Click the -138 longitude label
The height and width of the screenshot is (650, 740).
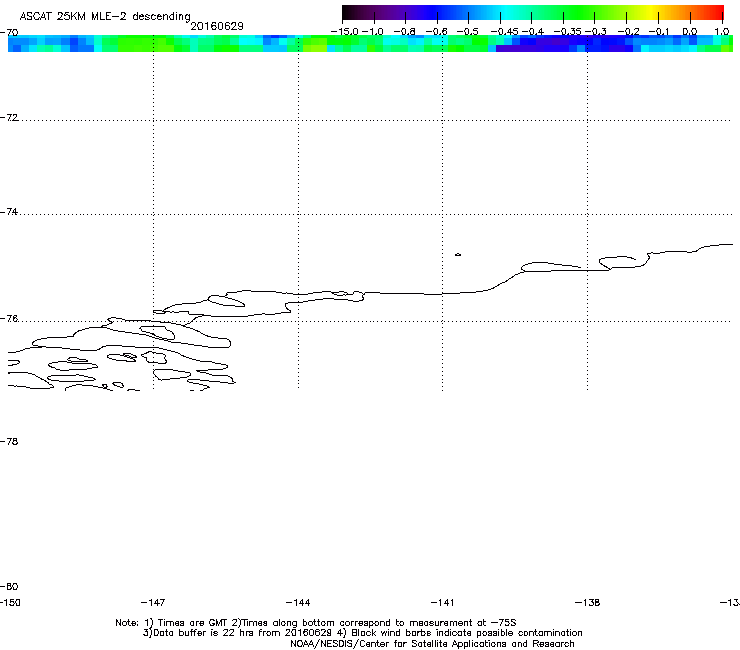[588, 603]
